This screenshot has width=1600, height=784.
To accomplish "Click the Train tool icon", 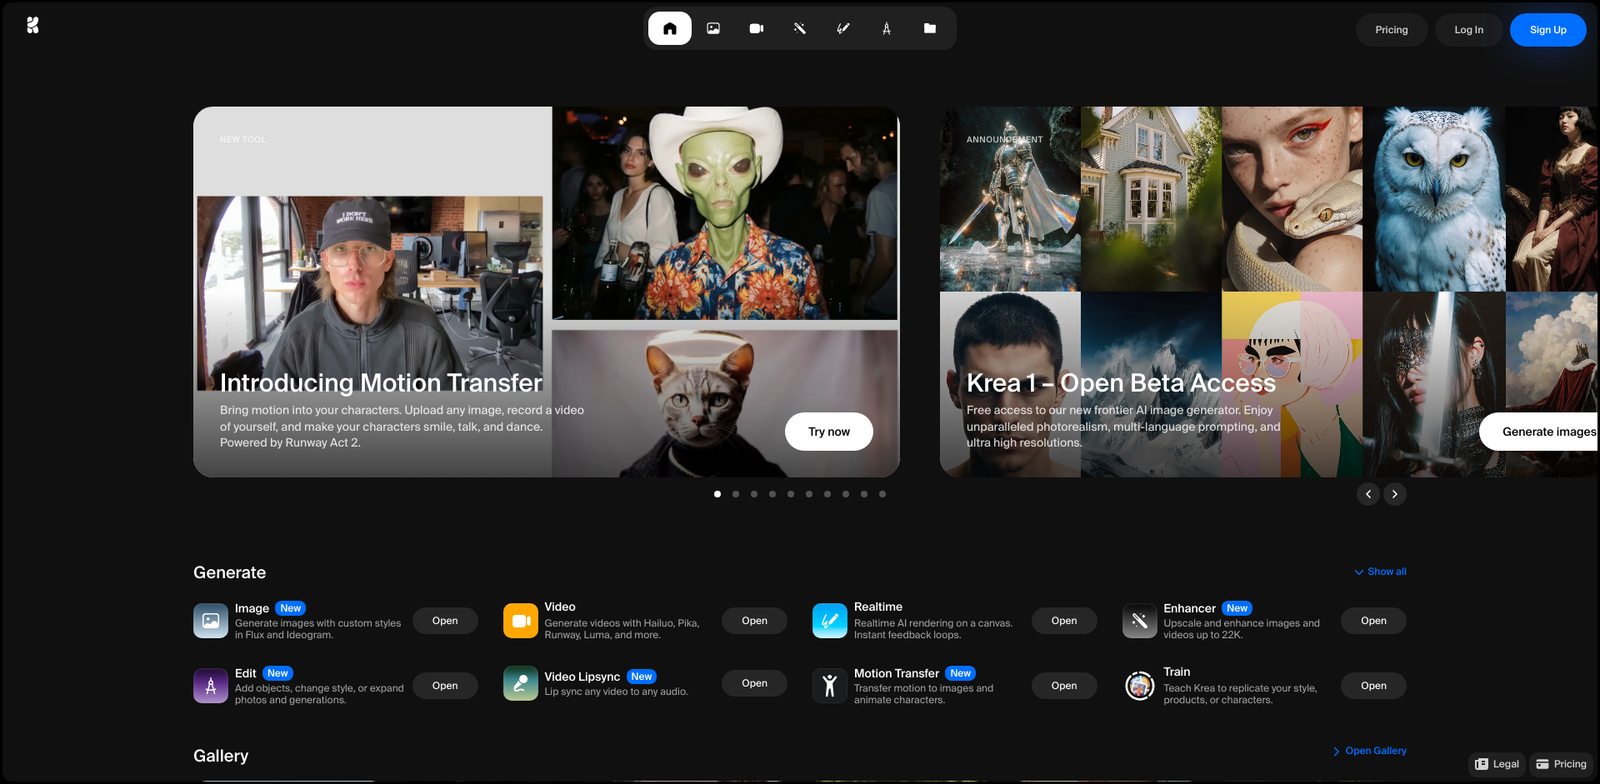I will pos(1139,686).
